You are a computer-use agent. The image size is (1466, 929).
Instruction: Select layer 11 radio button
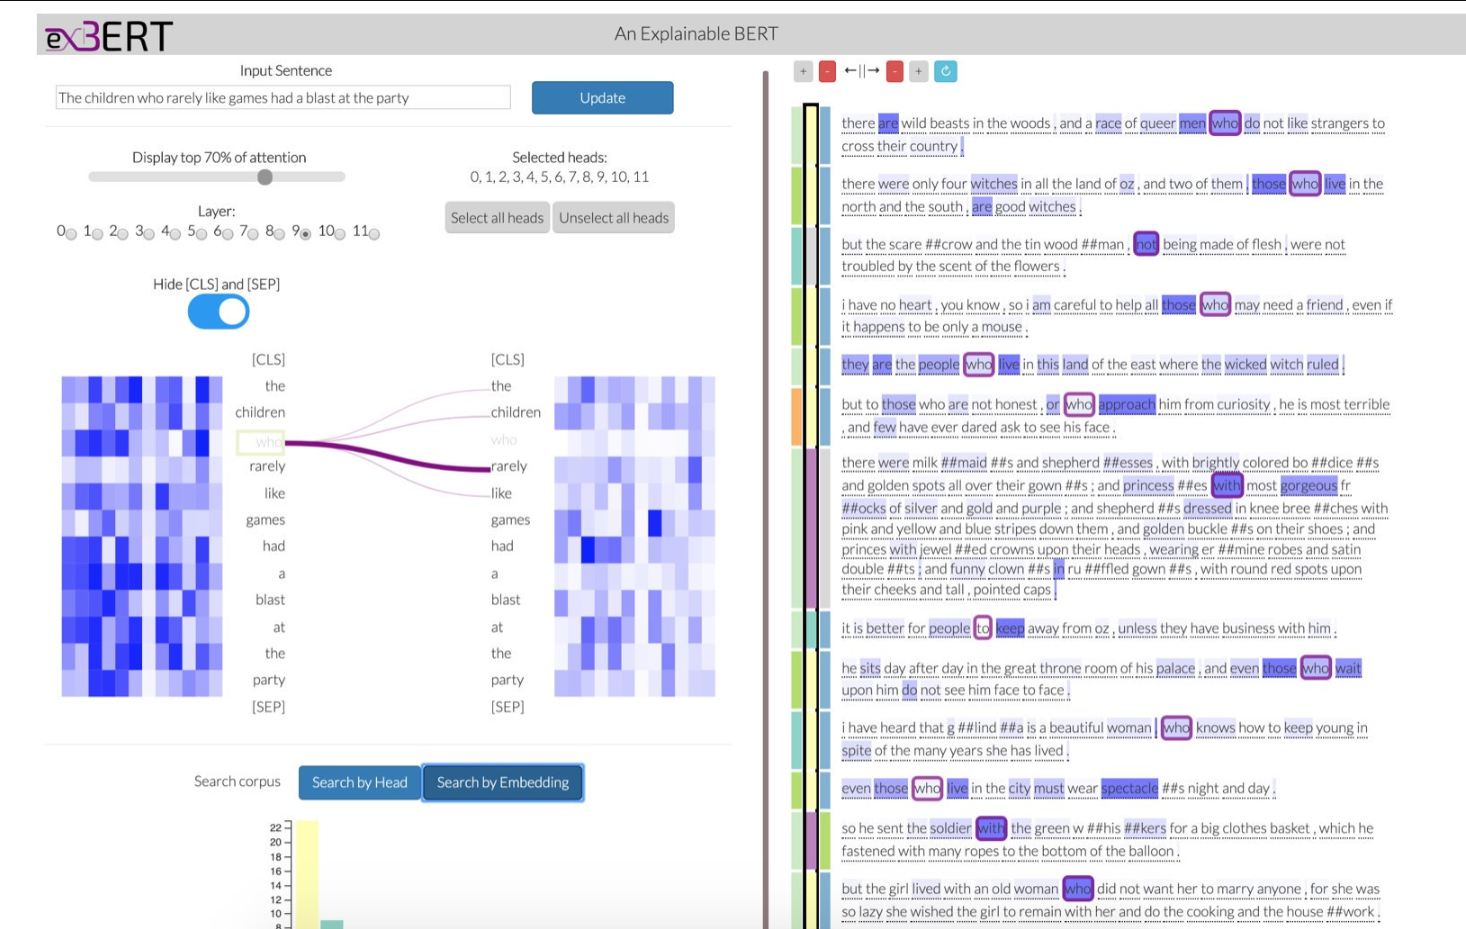point(374,234)
